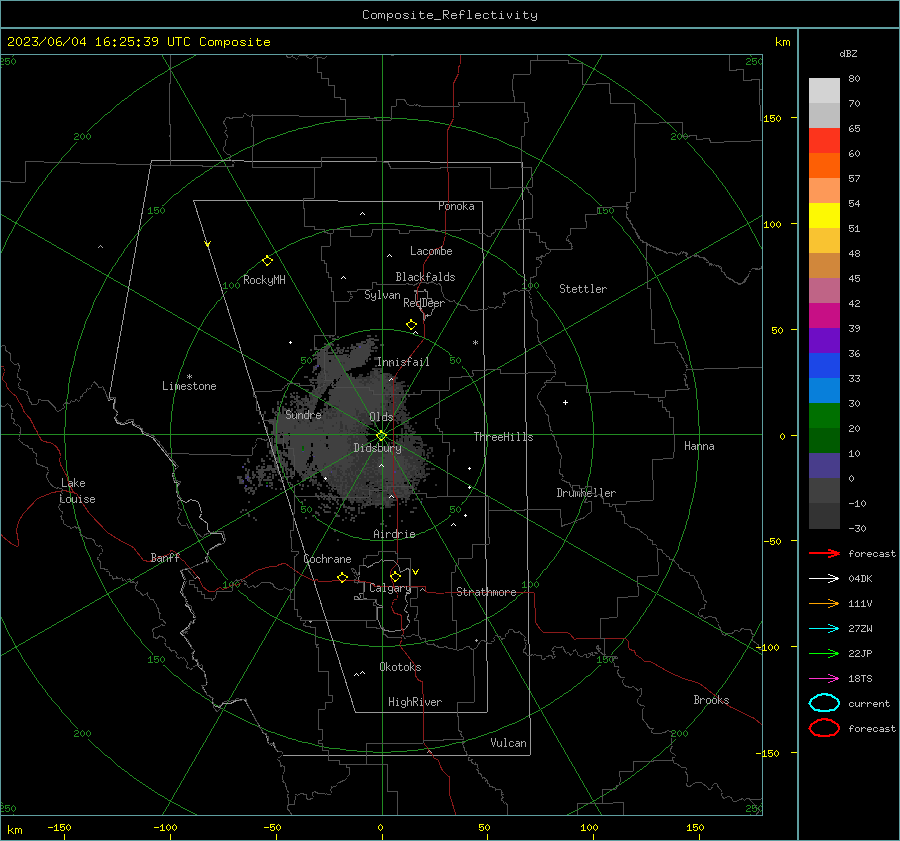Image resolution: width=900 pixels, height=841 pixels.
Task: Click the Innisfail label on map
Action: pos(403,362)
